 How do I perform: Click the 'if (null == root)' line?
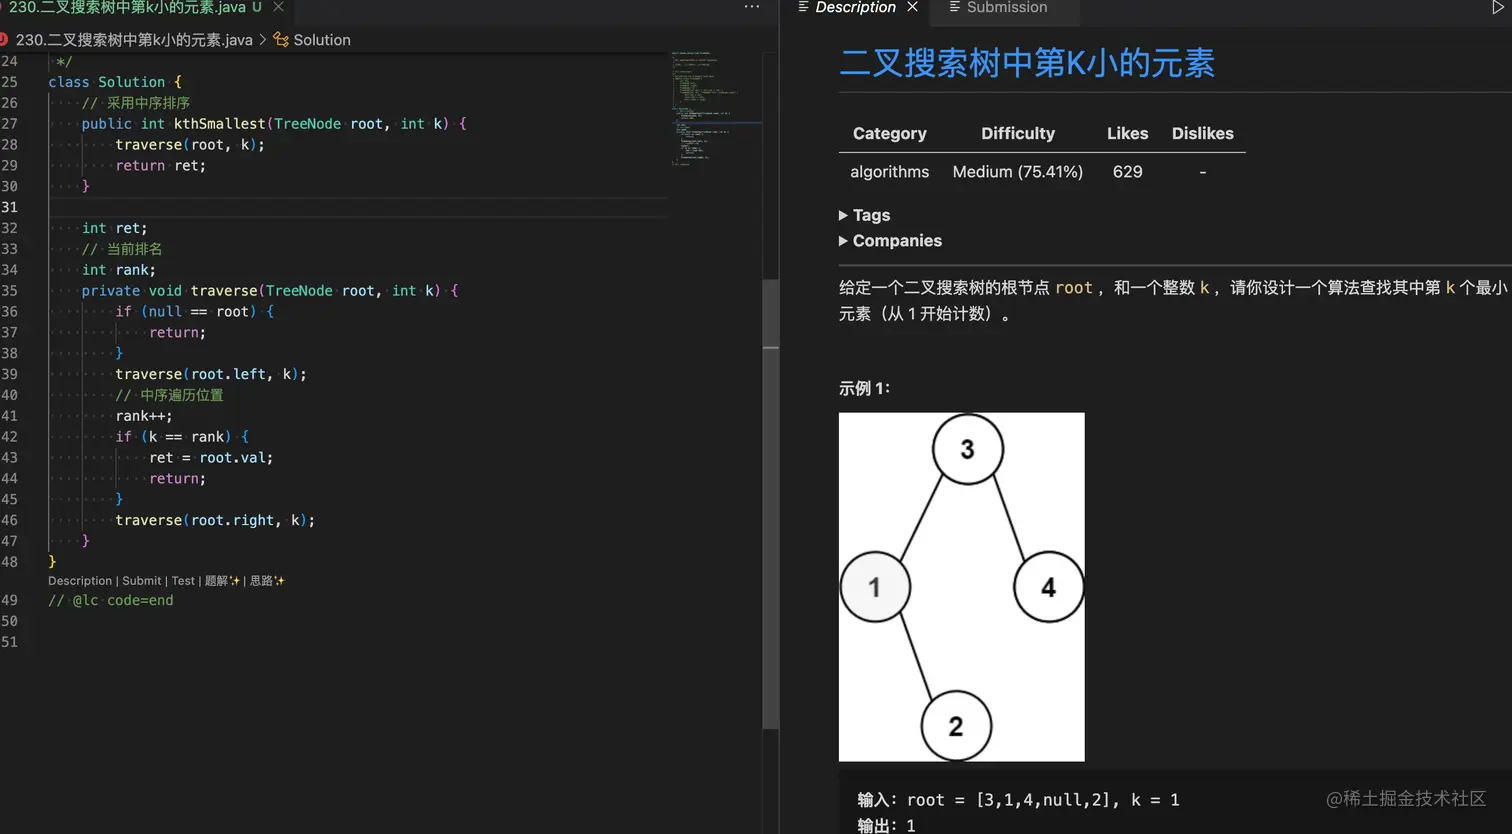194,312
